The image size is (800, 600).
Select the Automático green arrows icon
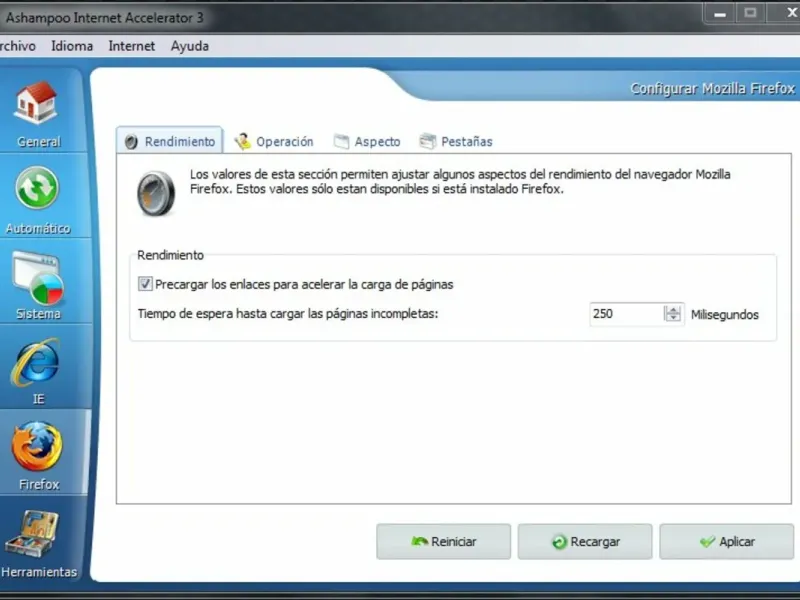36,188
